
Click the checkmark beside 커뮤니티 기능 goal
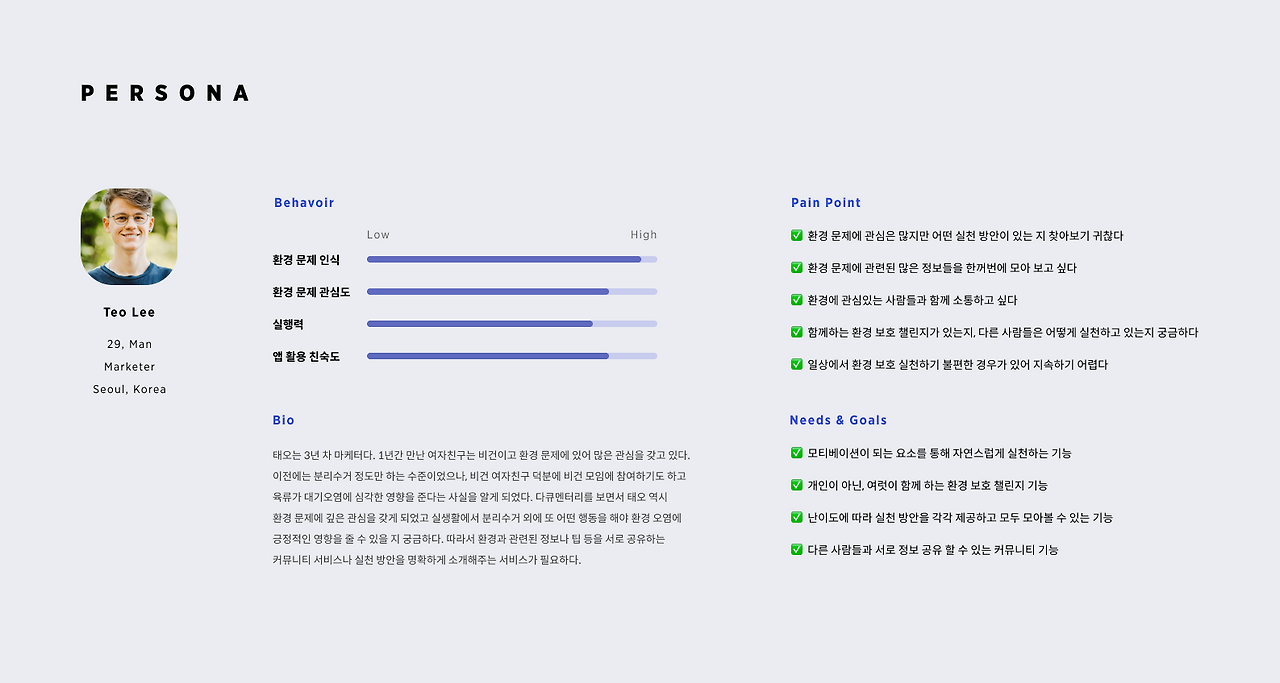(x=797, y=549)
